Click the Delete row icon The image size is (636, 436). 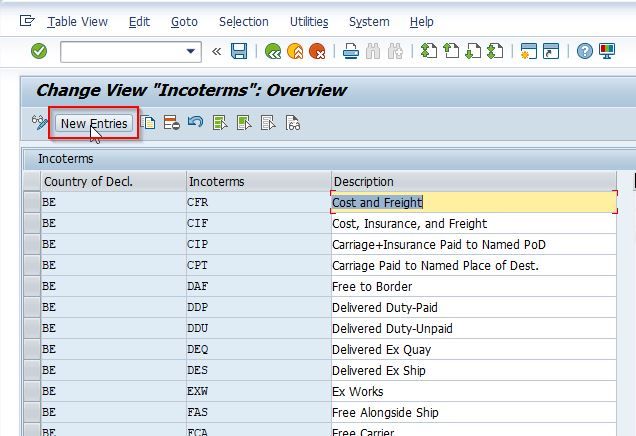172,122
